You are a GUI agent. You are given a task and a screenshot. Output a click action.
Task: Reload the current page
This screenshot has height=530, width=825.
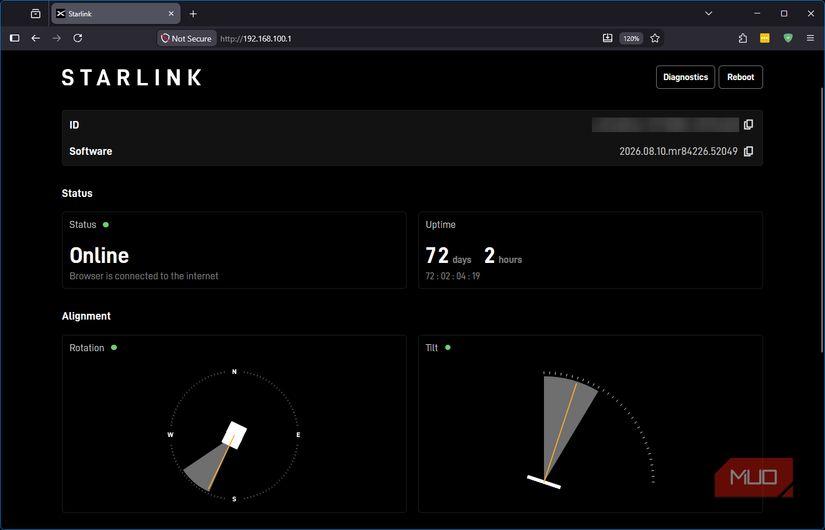pyautogui.click(x=78, y=38)
